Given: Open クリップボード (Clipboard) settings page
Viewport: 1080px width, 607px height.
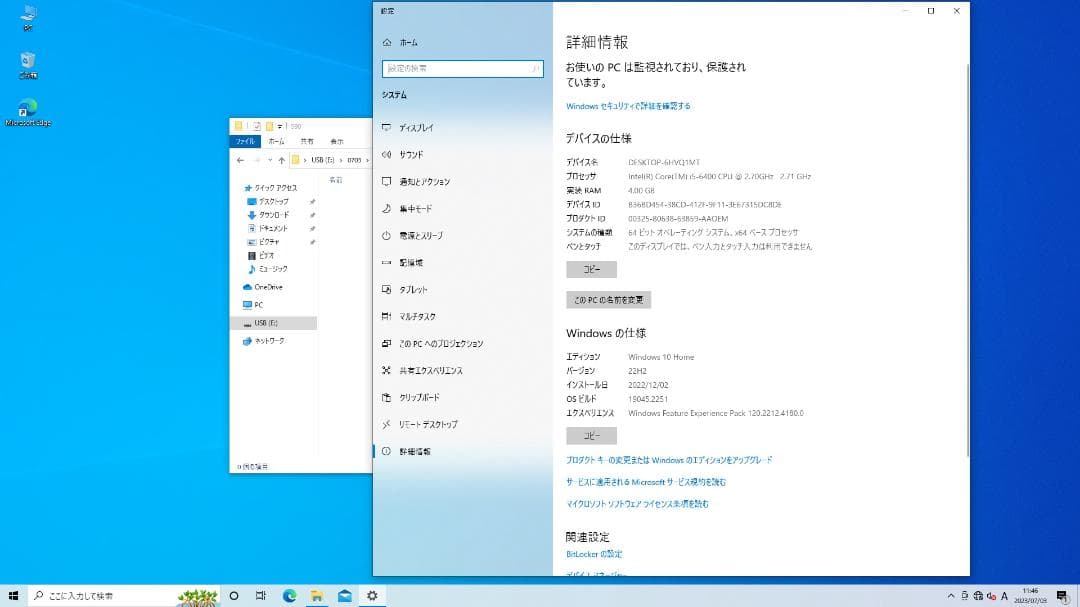Looking at the screenshot, I should click(419, 397).
